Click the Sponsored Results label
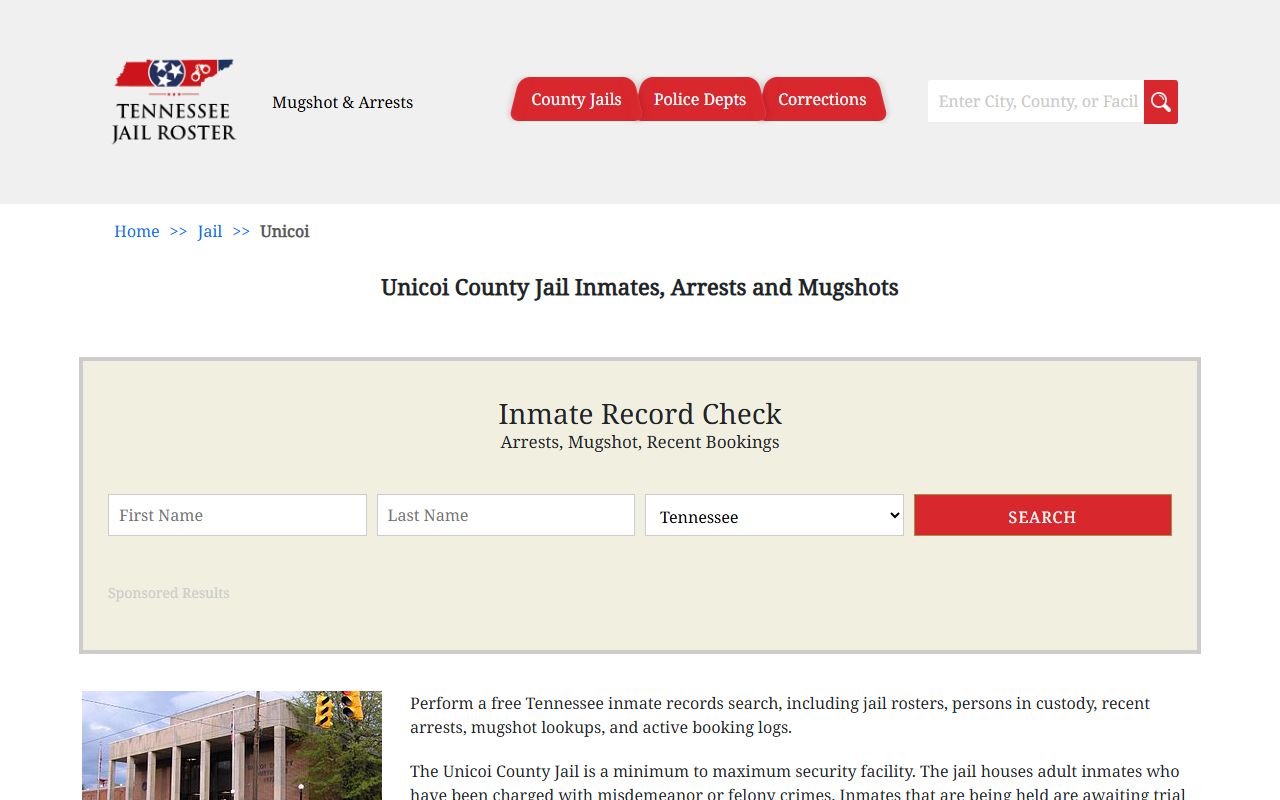 point(169,593)
